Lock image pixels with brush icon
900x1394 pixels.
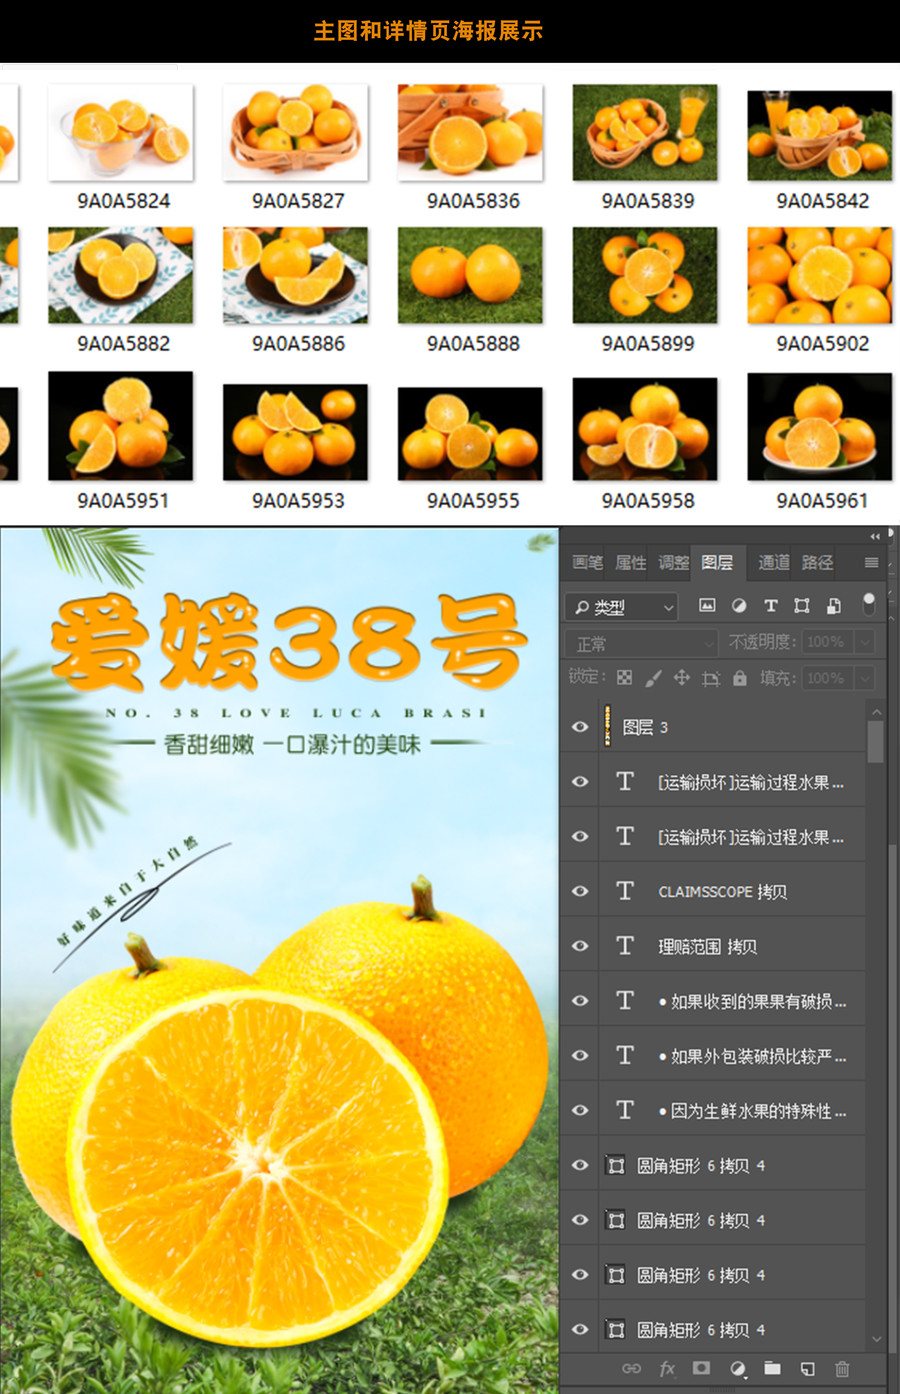(x=653, y=678)
